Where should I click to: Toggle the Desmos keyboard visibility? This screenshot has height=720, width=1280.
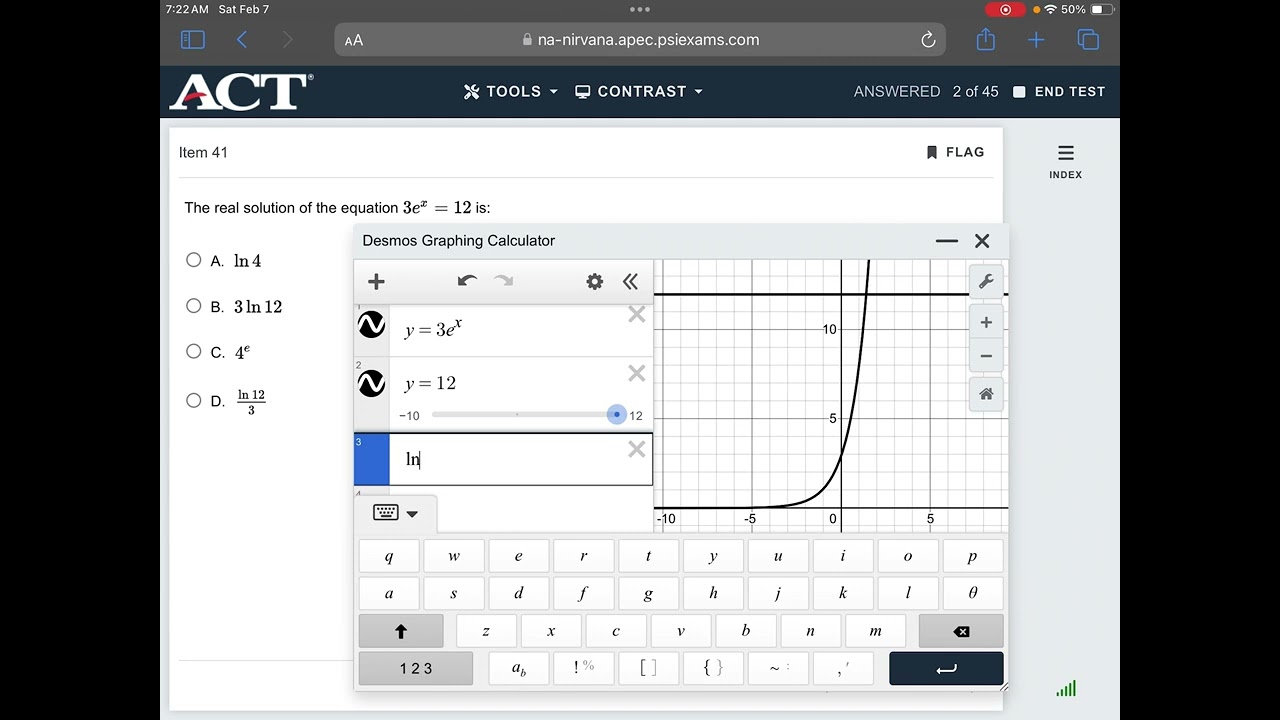[x=396, y=513]
